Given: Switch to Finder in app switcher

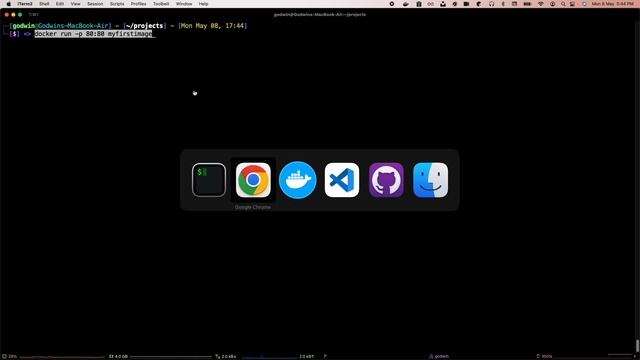Looking at the screenshot, I should point(431,180).
